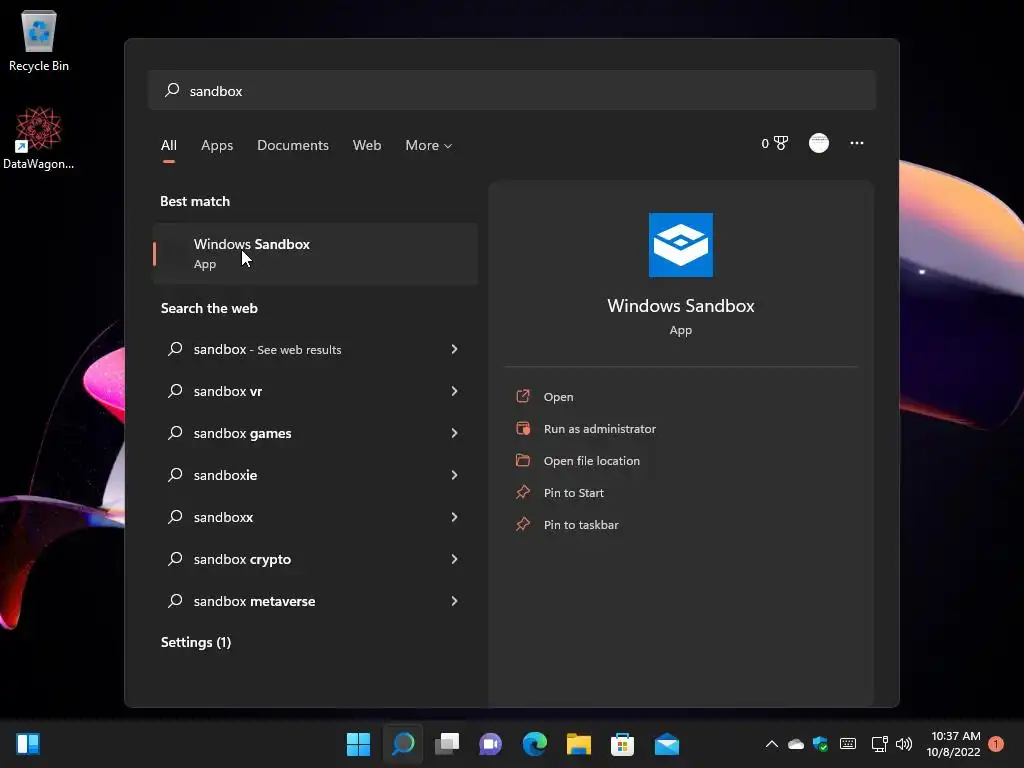Click the Search magnifier on the taskbar
The width and height of the screenshot is (1024, 768).
[403, 744]
